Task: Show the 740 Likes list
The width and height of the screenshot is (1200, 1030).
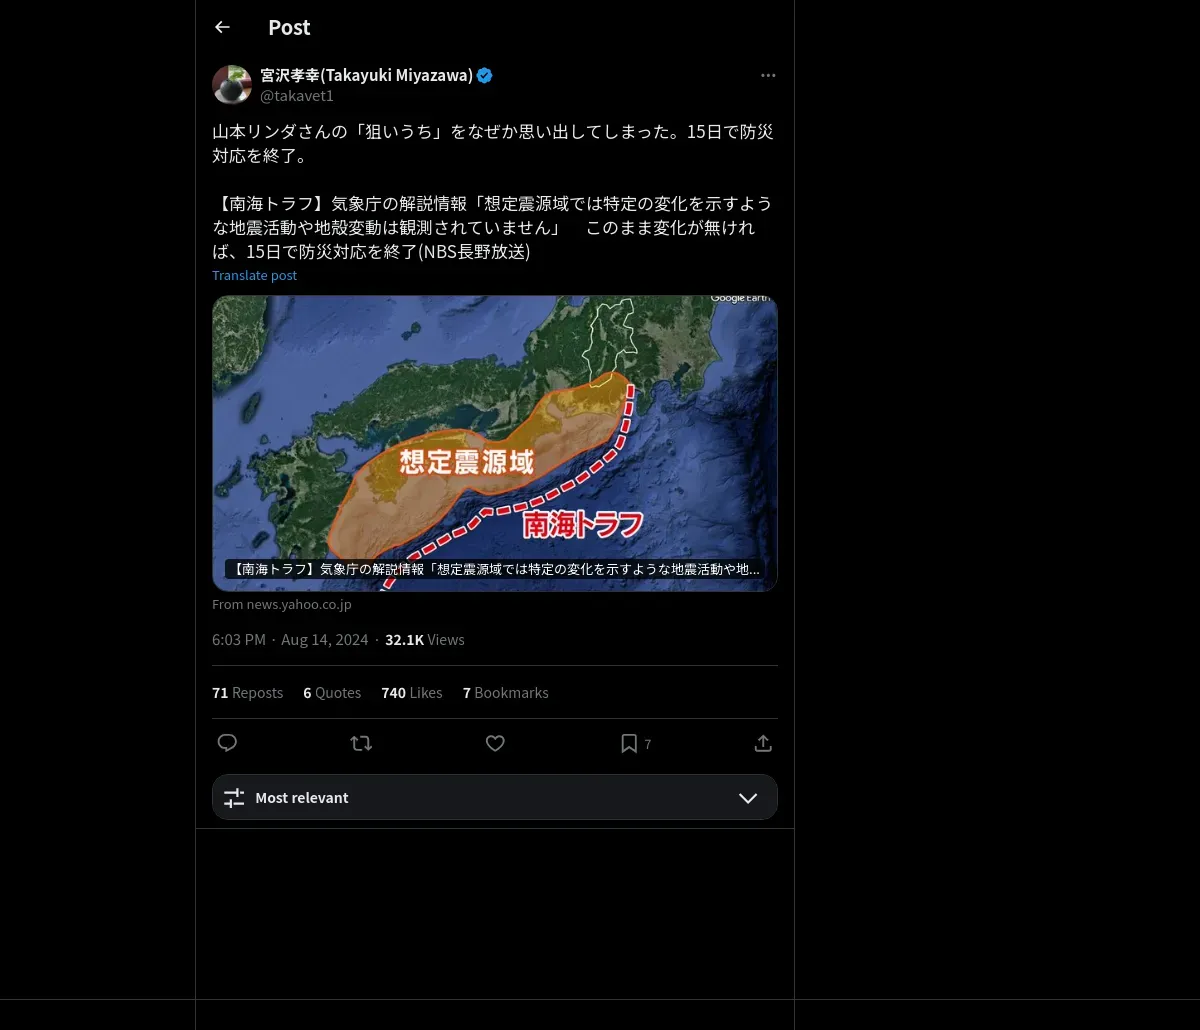Action: [x=411, y=693]
